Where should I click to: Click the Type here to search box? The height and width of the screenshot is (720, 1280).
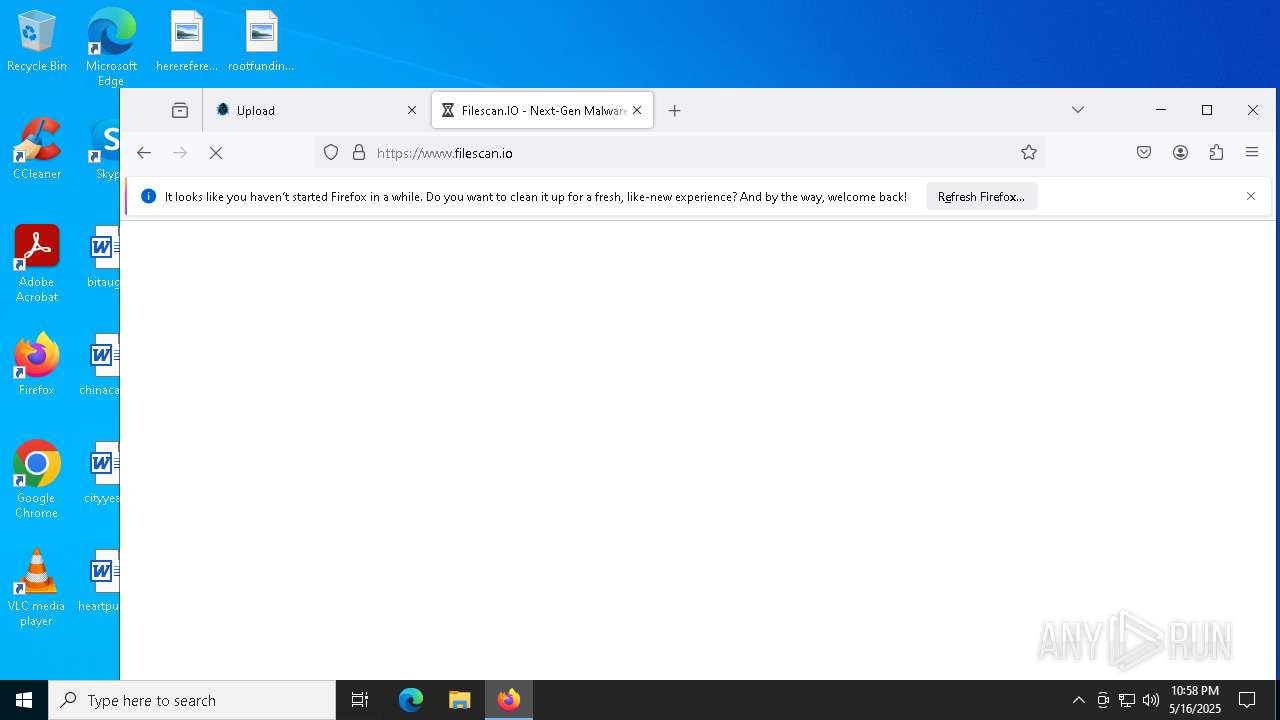192,700
